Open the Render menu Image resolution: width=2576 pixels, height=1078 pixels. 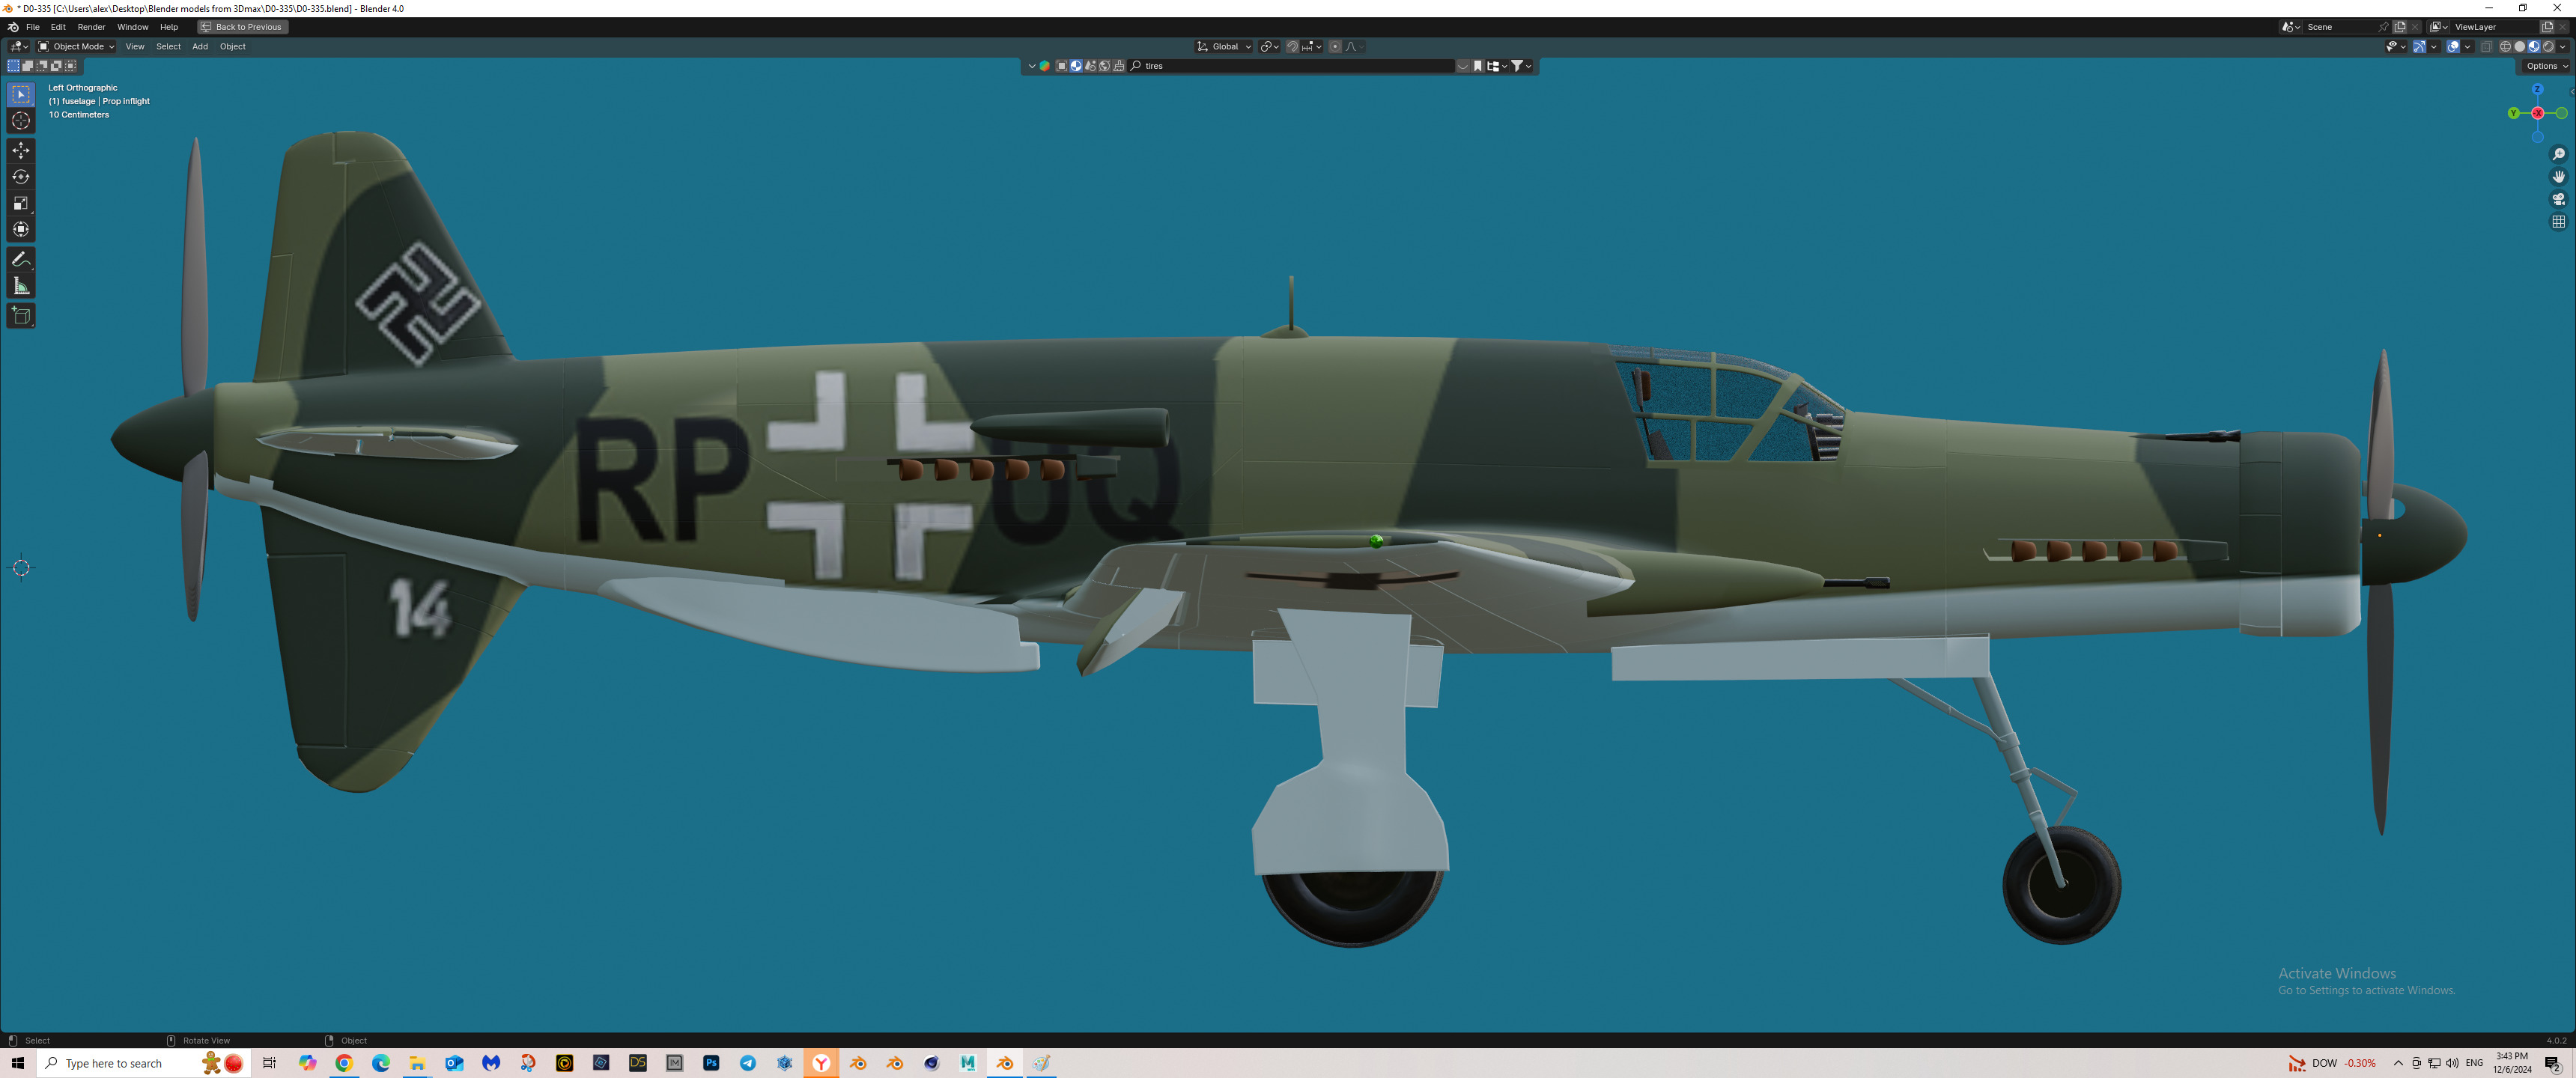coord(91,27)
